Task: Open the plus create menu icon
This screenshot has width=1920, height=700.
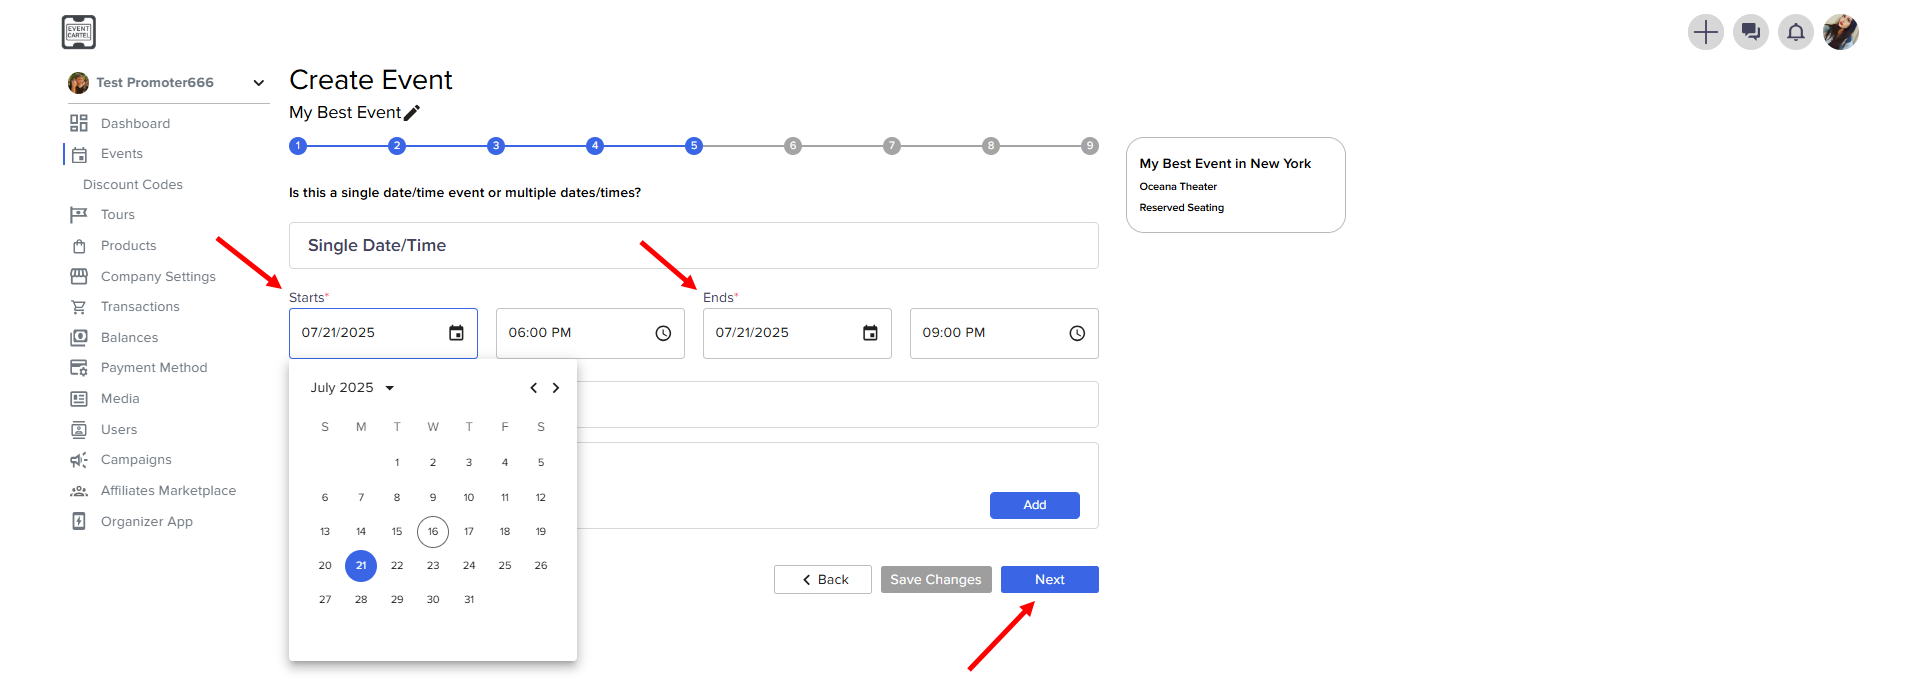Action: point(1706,32)
